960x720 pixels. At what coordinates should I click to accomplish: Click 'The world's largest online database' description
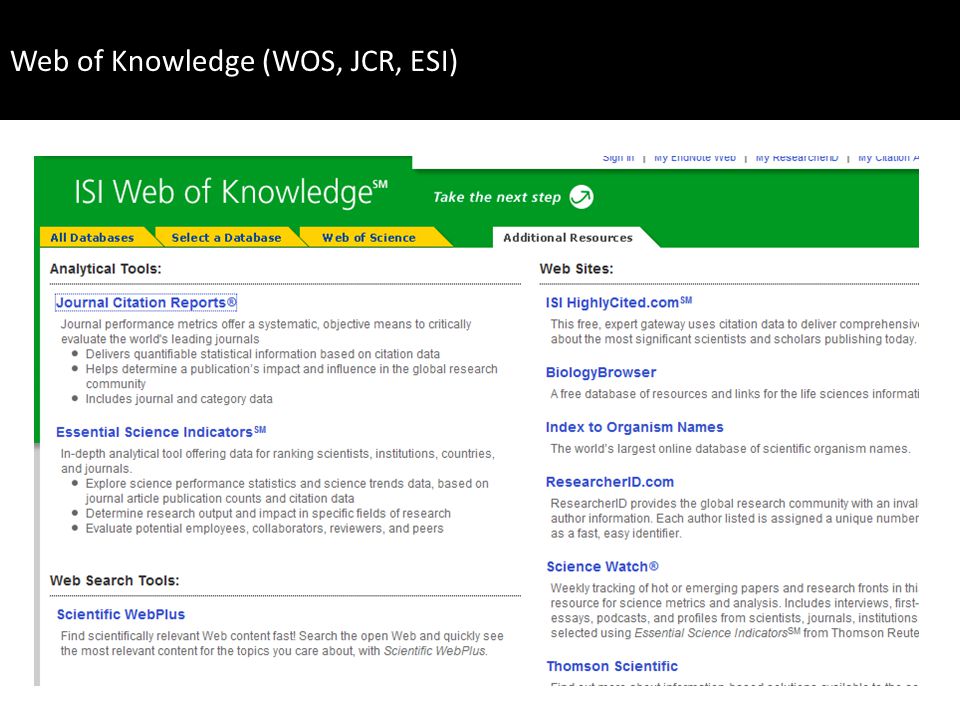pos(730,449)
